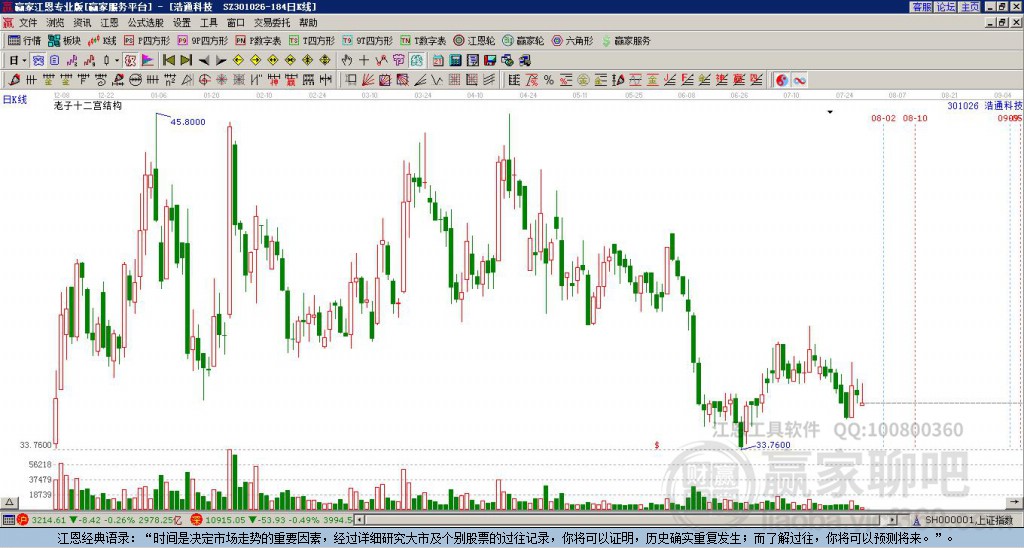Open the 板块 sector view
This screenshot has height=548, width=1024.
[65, 40]
